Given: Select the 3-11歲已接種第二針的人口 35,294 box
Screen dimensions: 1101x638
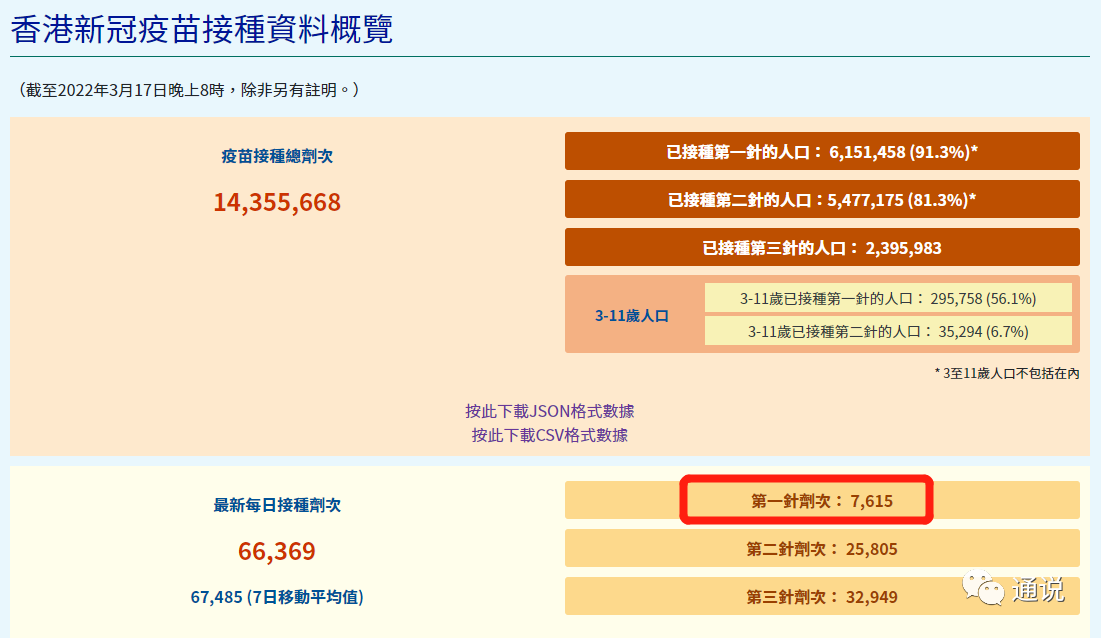Looking at the screenshot, I should point(887,331).
